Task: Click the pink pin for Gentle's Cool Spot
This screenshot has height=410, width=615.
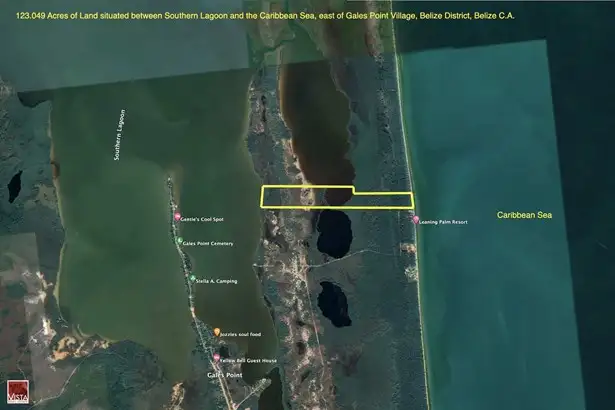Action: click(x=177, y=217)
